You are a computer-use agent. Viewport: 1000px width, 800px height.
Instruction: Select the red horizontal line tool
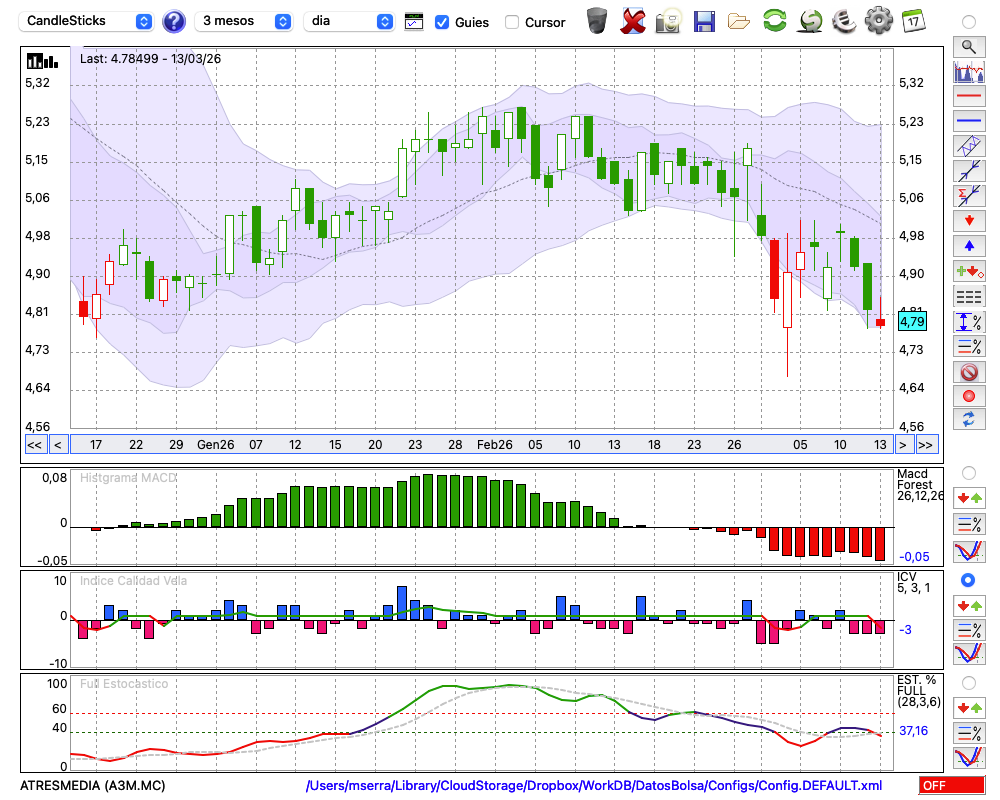[969, 96]
